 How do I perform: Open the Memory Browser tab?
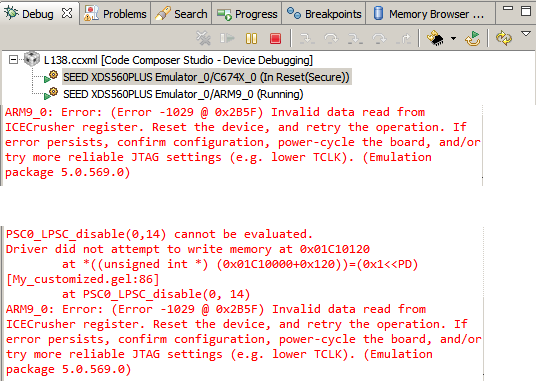(430, 14)
